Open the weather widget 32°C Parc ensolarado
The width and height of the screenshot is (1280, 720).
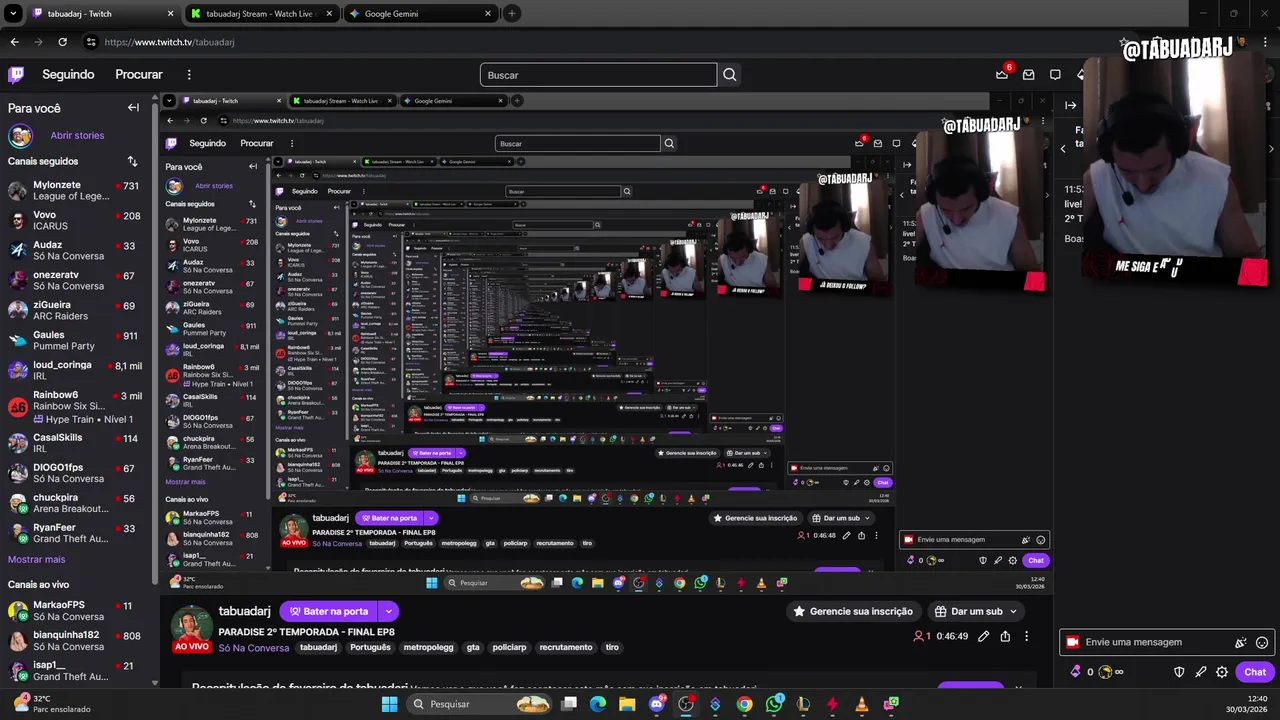(x=52, y=704)
